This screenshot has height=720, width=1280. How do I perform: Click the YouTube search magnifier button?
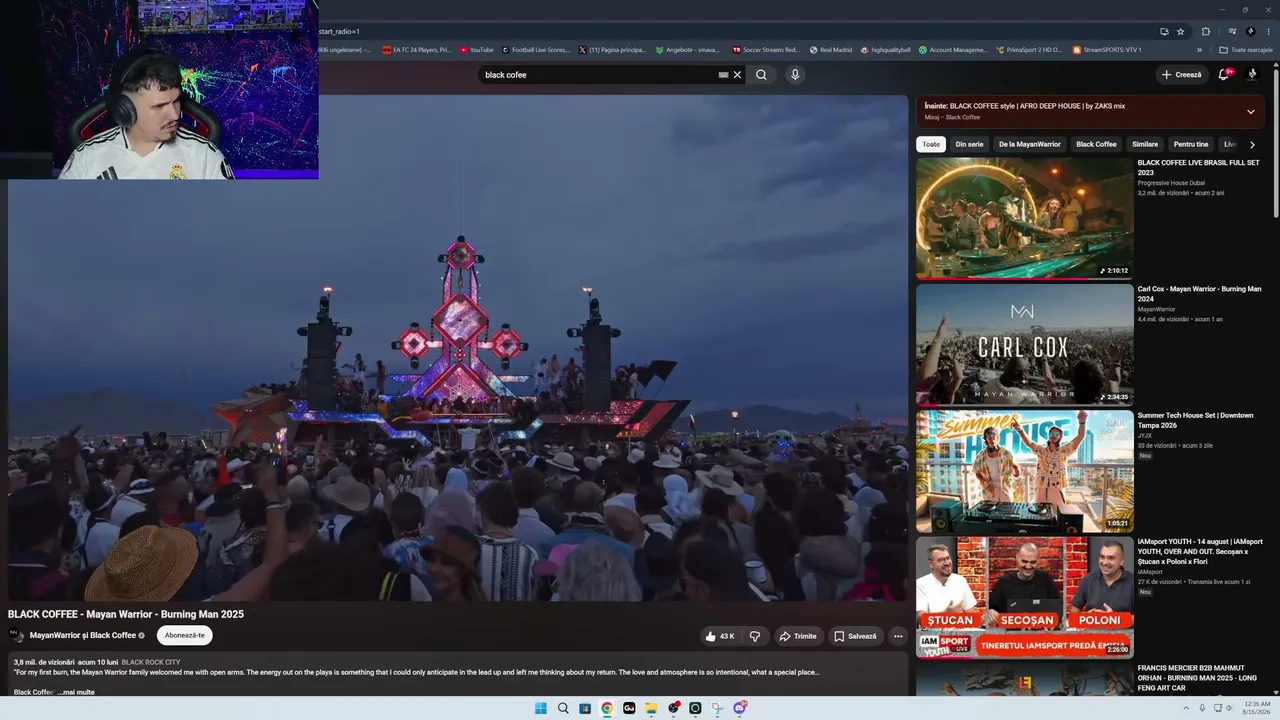coord(761,75)
